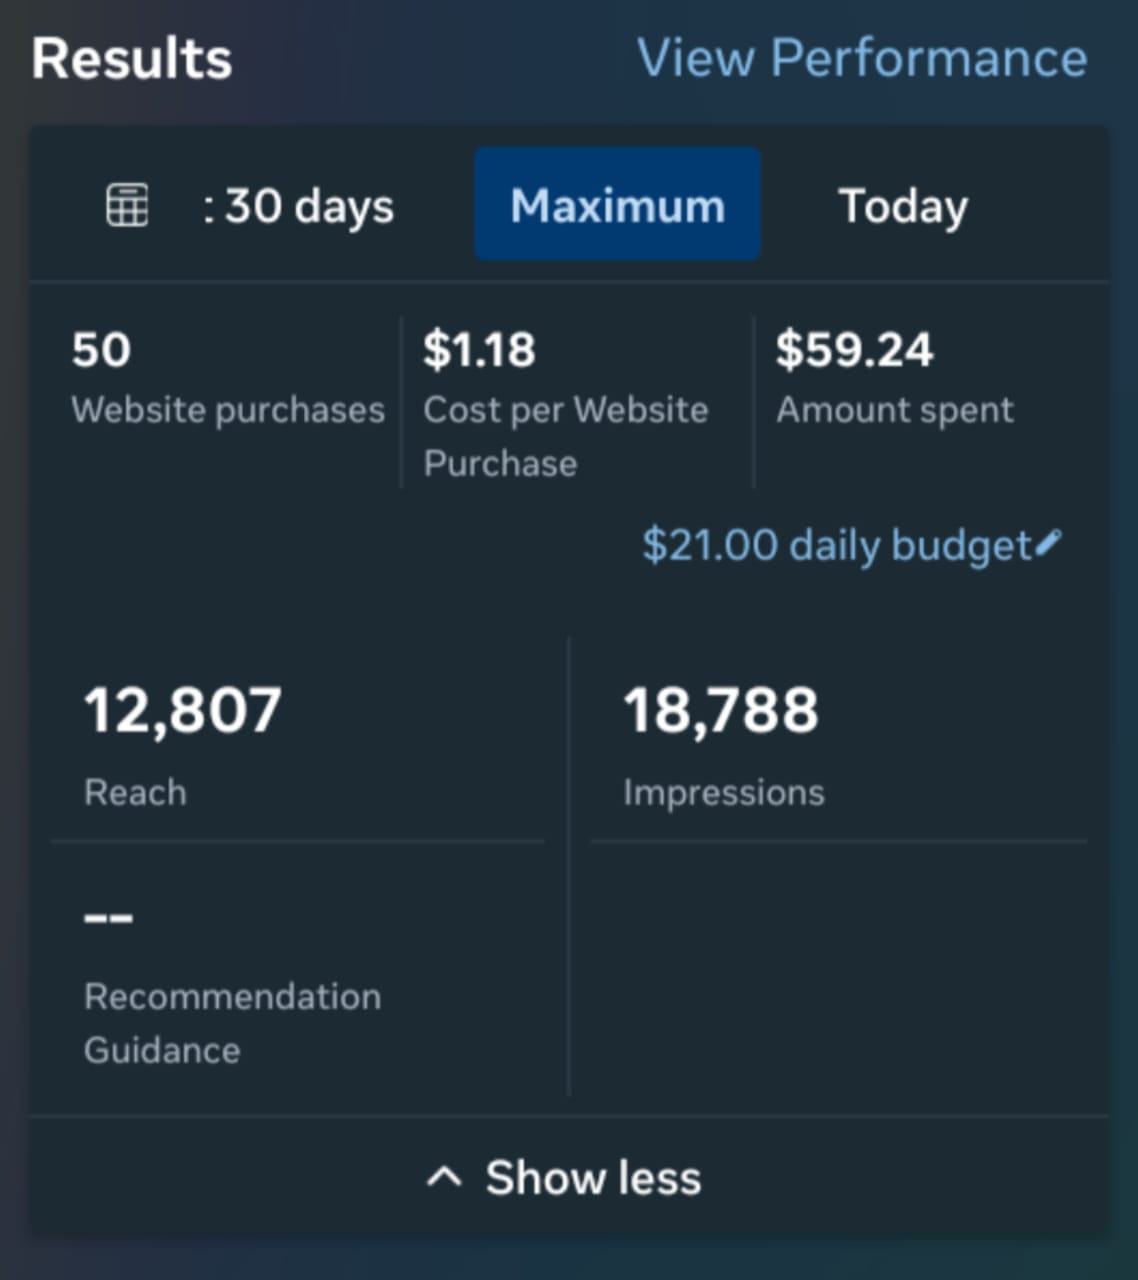Open the View Performance link
This screenshot has height=1280, width=1138.
click(x=862, y=58)
